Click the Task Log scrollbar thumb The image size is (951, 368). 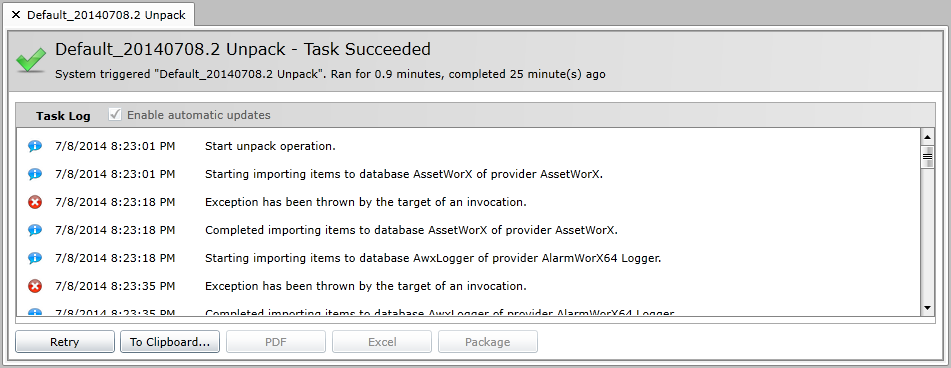[x=927, y=156]
